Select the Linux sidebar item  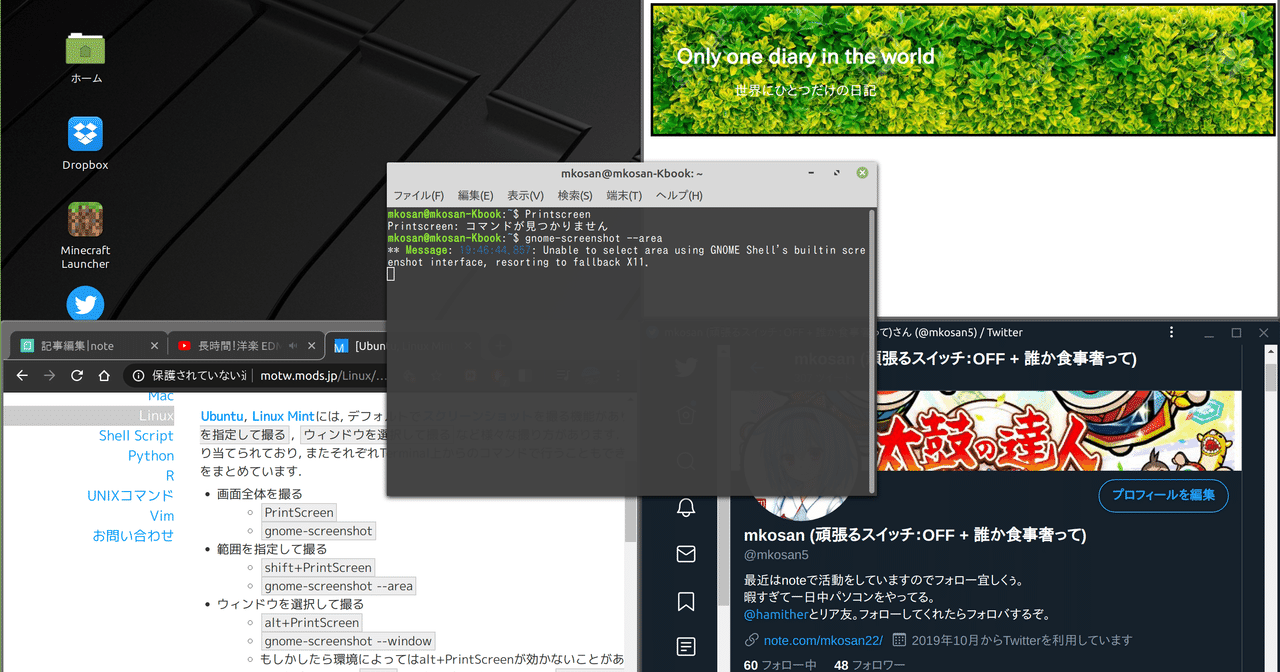88,416
